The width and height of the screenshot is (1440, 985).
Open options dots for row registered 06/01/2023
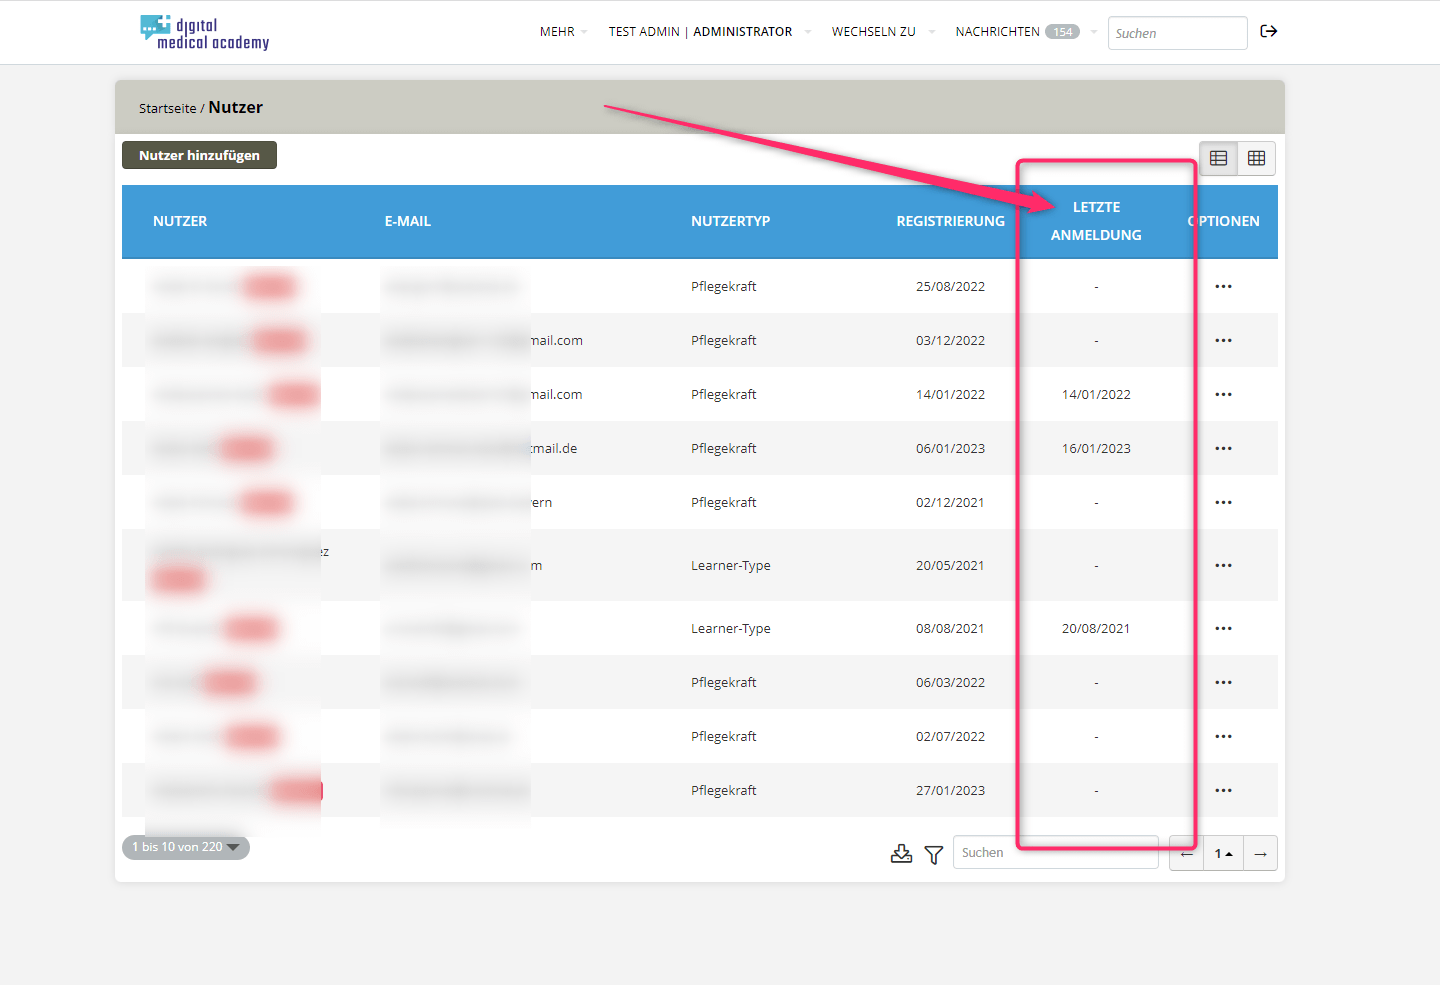point(1223,449)
